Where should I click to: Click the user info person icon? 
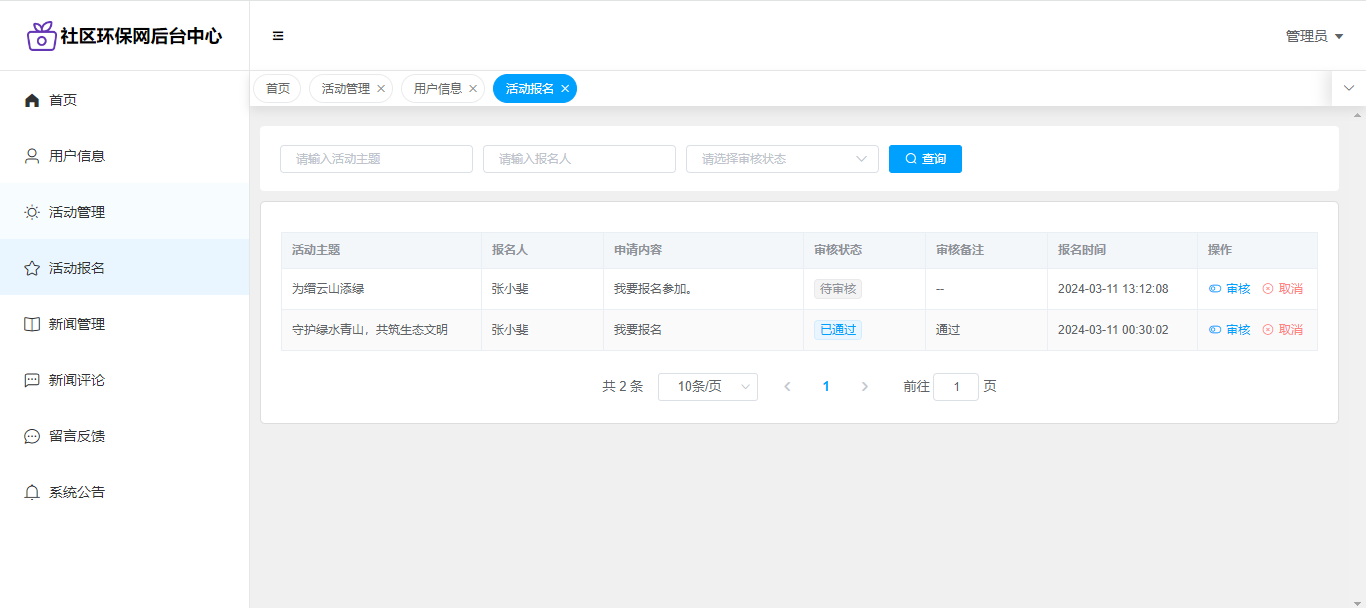pyautogui.click(x=32, y=156)
